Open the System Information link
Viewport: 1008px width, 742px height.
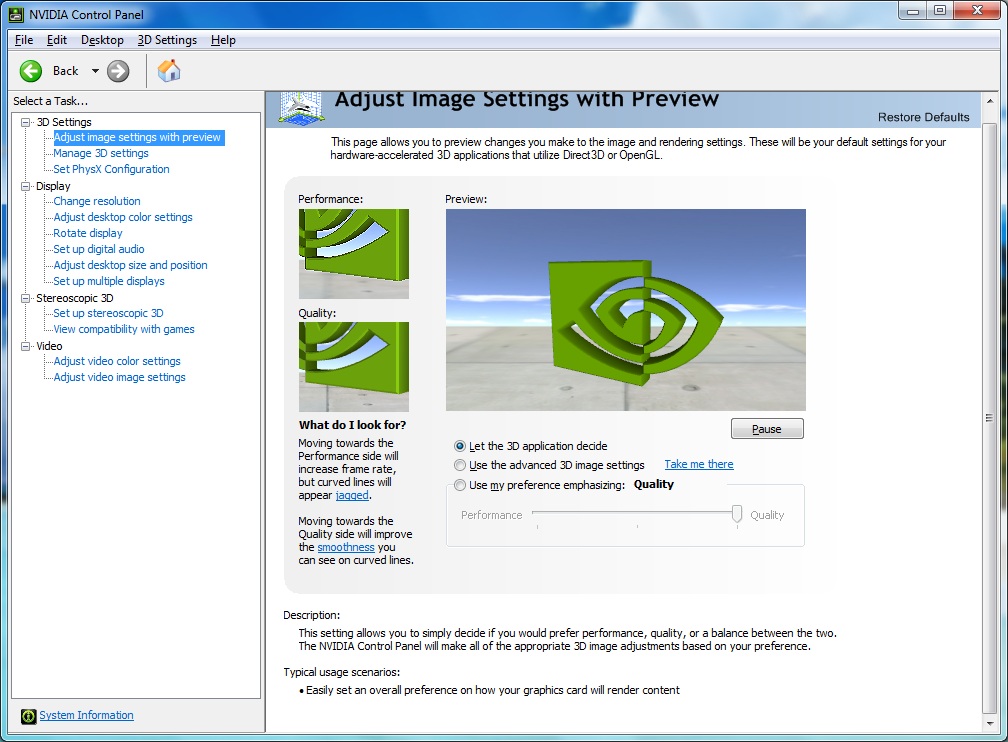click(x=86, y=715)
